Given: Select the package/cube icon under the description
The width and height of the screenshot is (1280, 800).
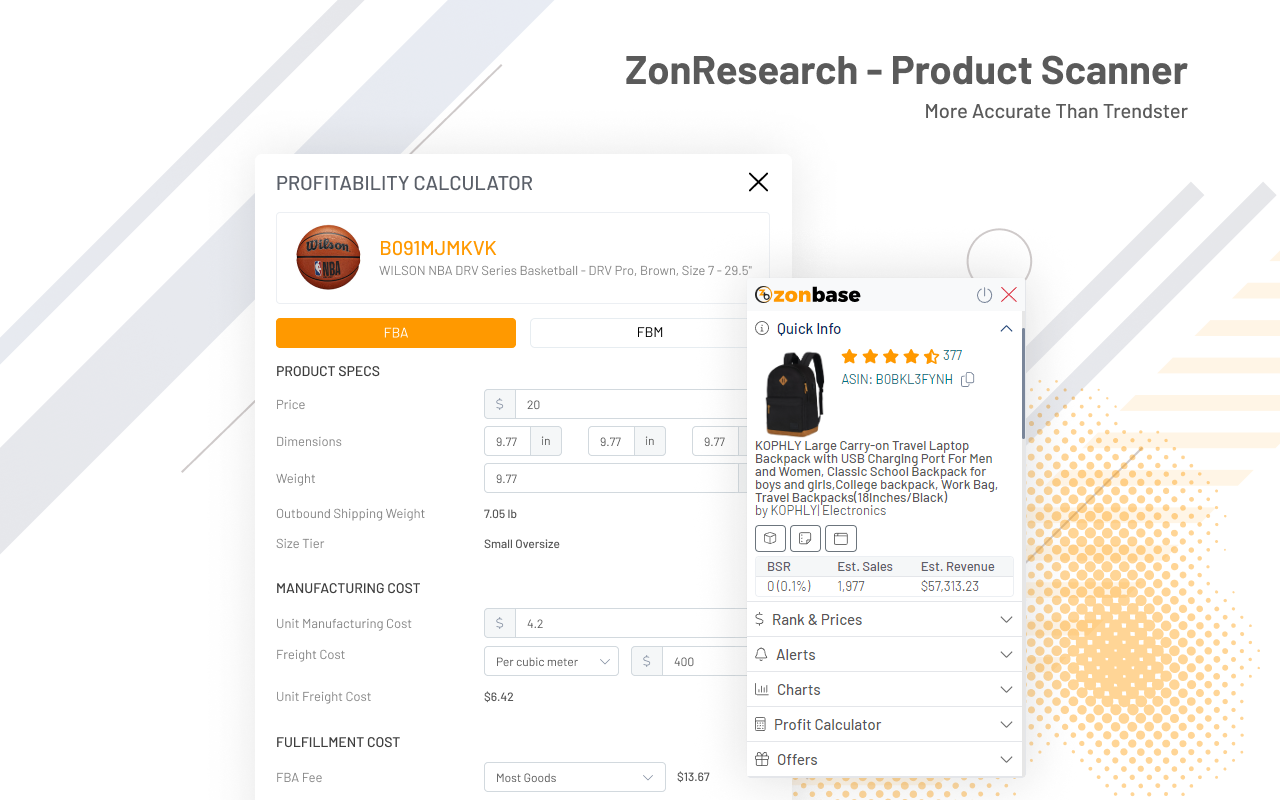Looking at the screenshot, I should 770,538.
